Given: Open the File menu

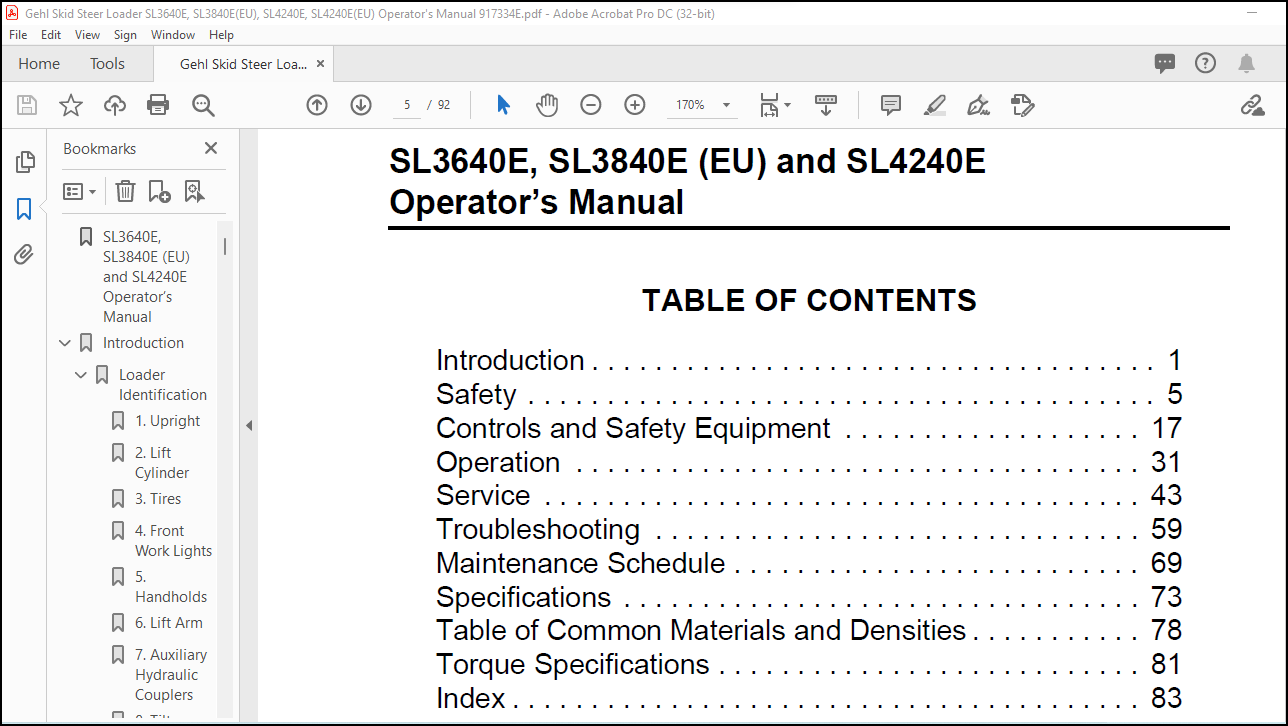Looking at the screenshot, I should 18,34.
